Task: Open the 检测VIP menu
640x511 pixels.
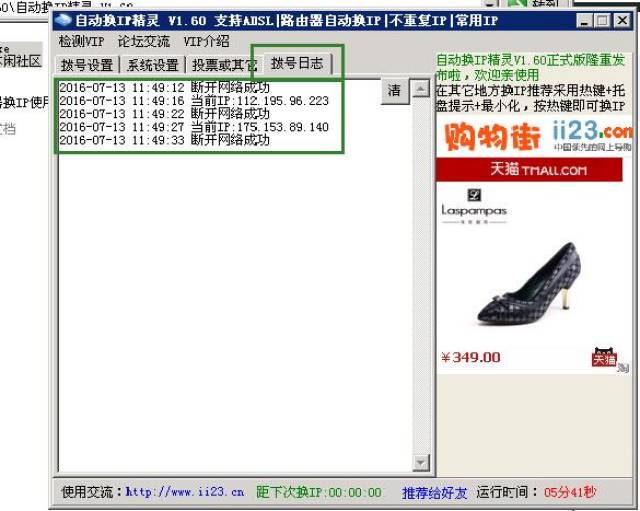Action: (x=81, y=41)
